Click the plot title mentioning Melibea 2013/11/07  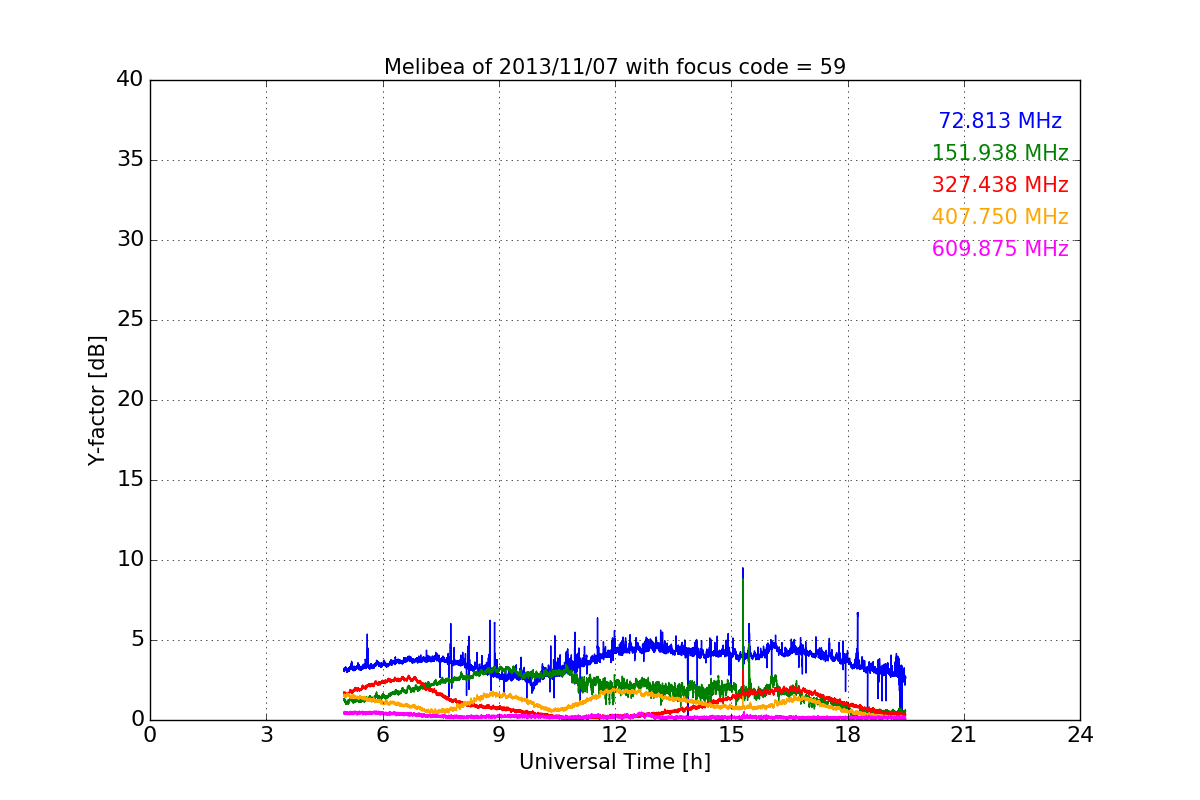click(615, 67)
